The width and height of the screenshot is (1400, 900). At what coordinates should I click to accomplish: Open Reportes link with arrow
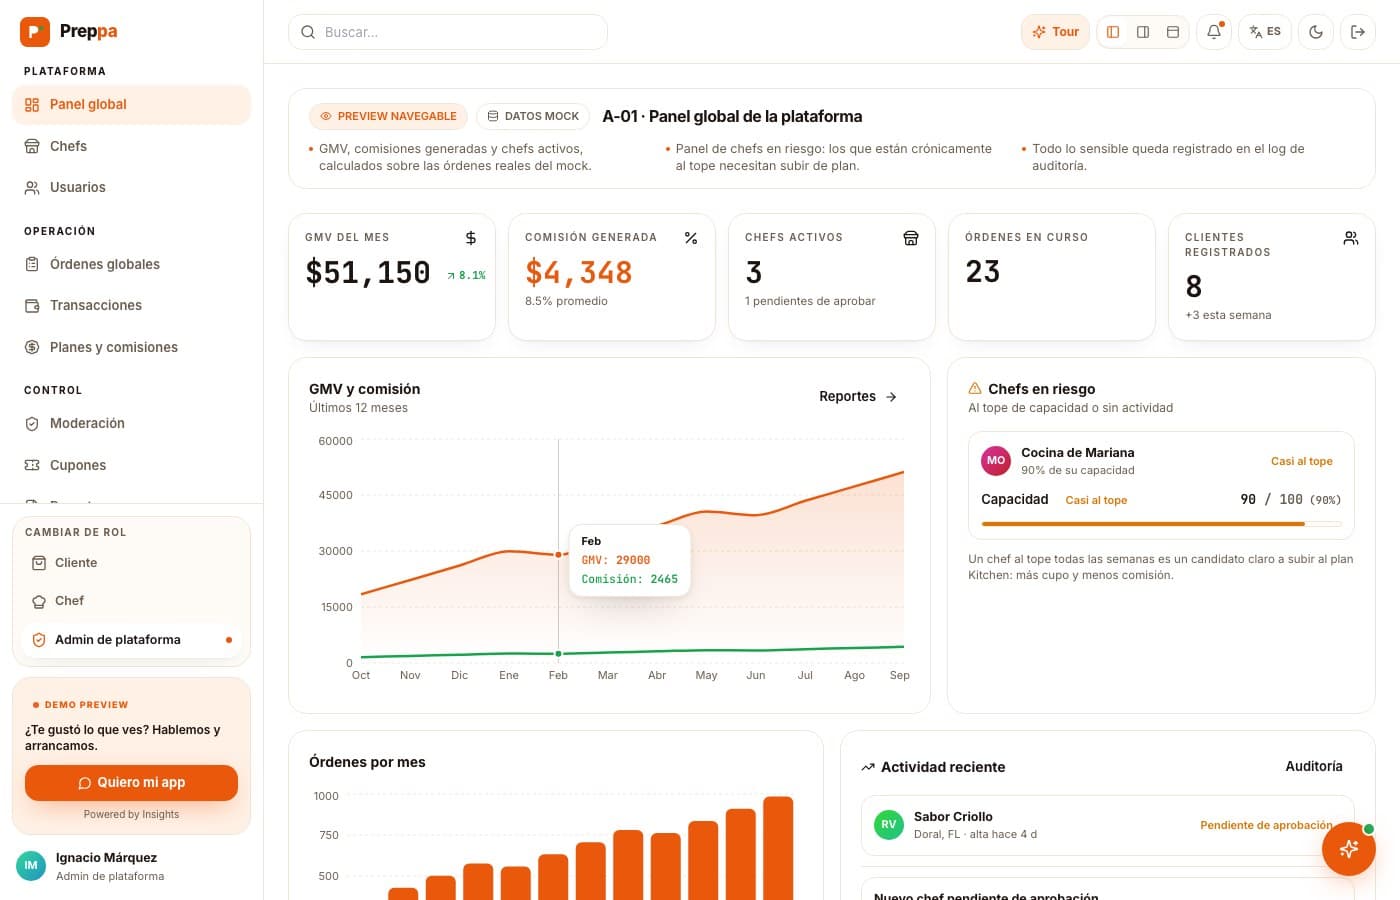tap(858, 396)
